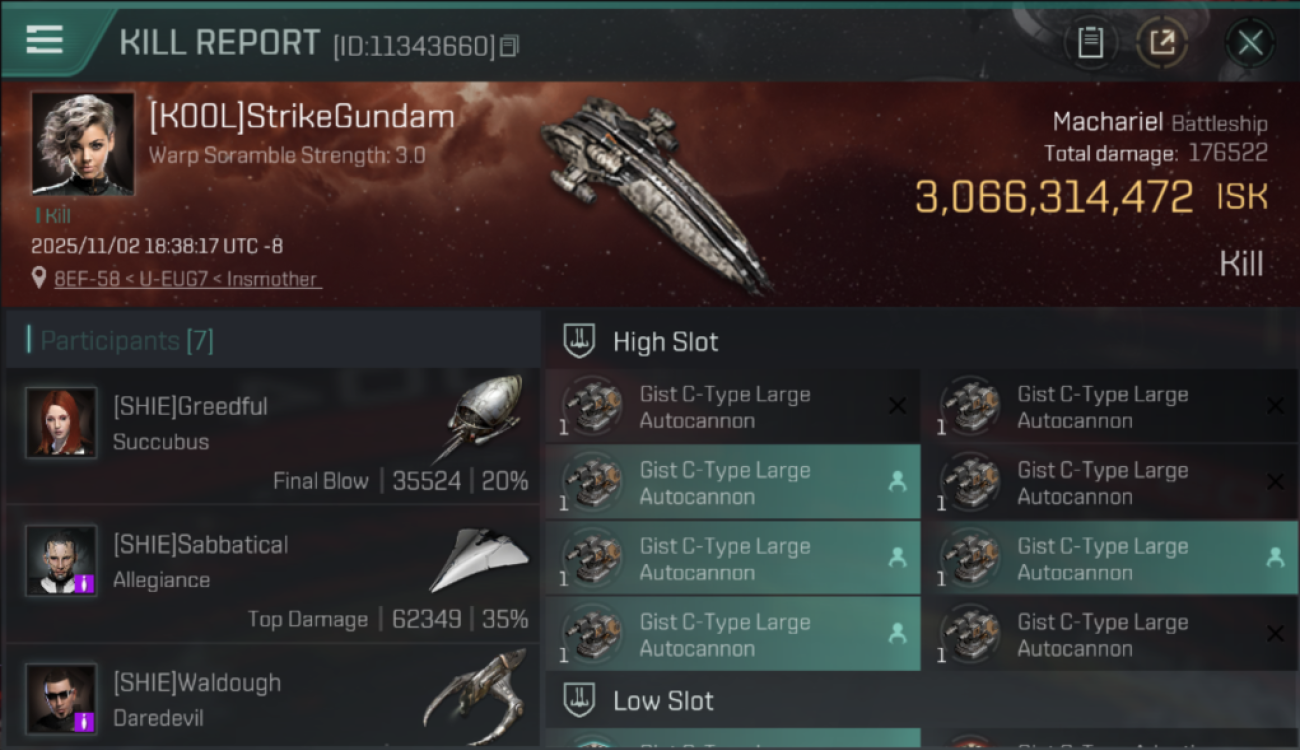Click the share kill report icon

pyautogui.click(x=1162, y=43)
